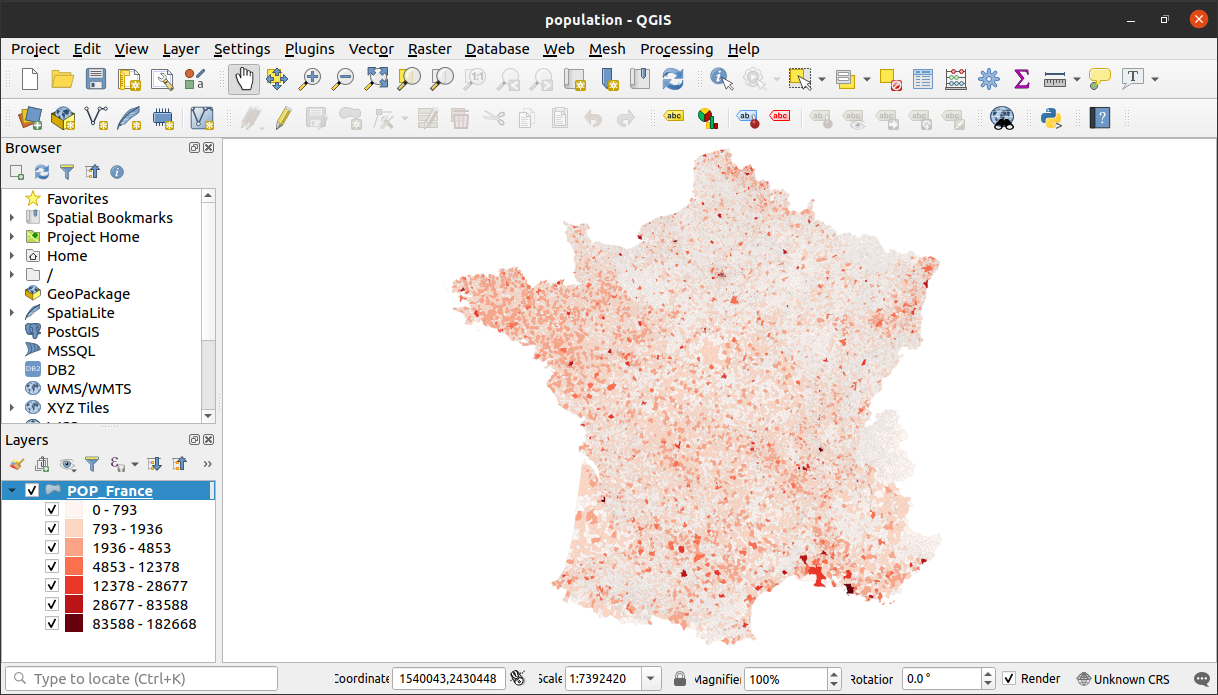This screenshot has height=695, width=1218.
Task: Open the attribute table icon
Action: coord(923,79)
